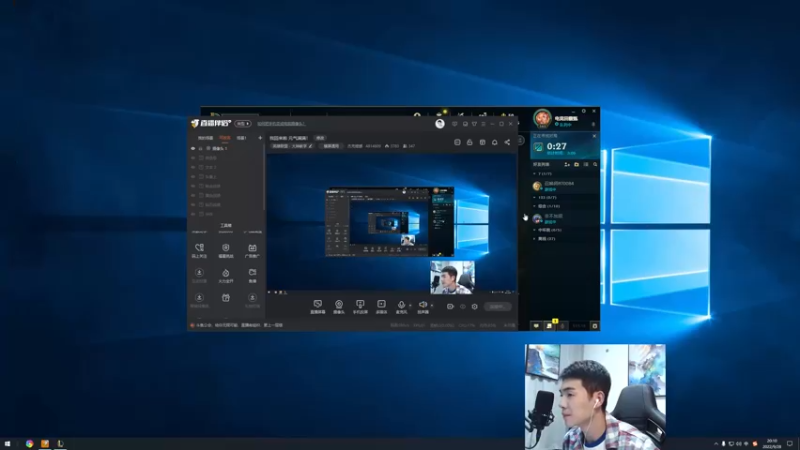Open the heart icon in title bar
The image size is (800, 450).
(455, 123)
